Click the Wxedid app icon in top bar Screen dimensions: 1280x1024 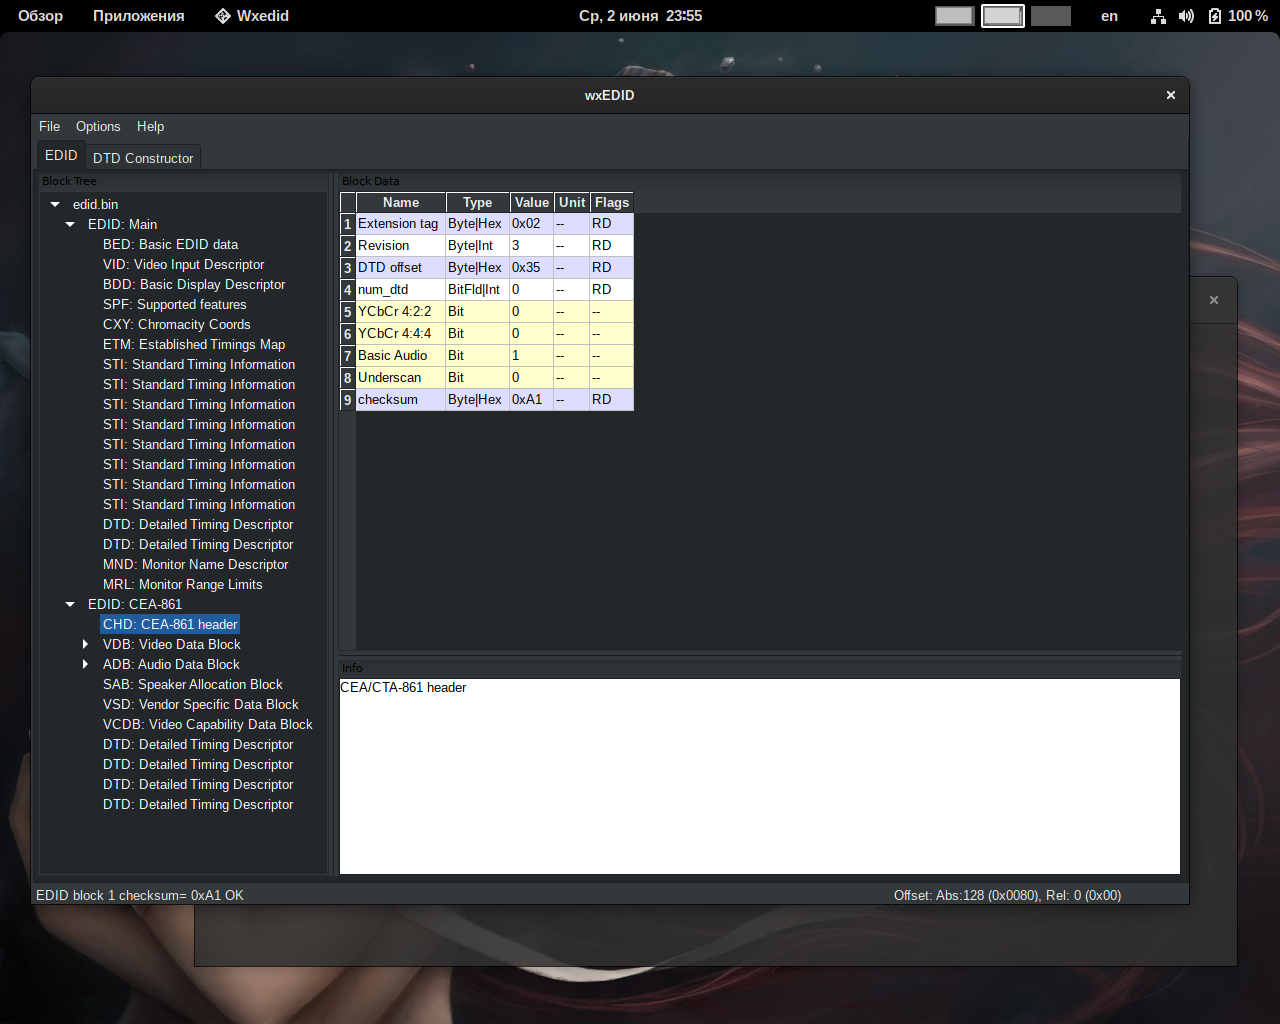coord(223,16)
